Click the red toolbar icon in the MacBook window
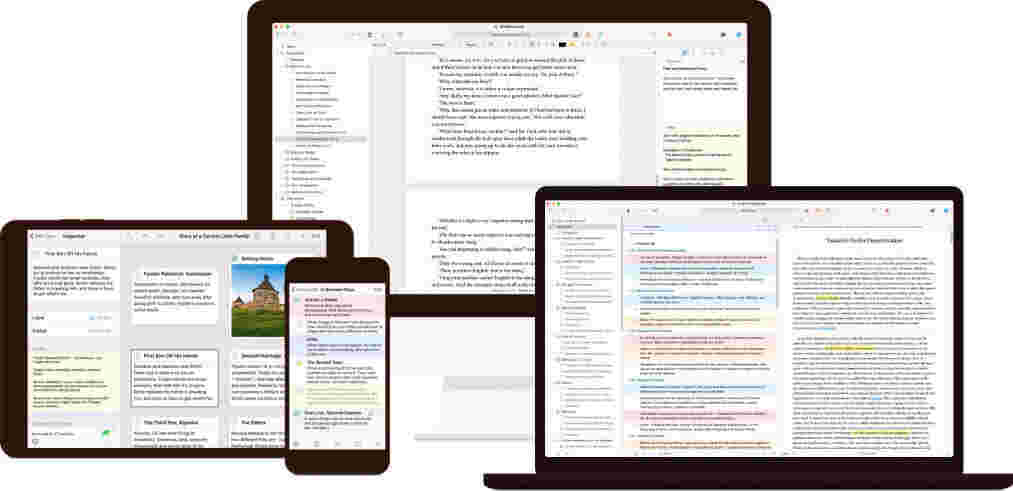The image size is (1013, 491). point(886,211)
